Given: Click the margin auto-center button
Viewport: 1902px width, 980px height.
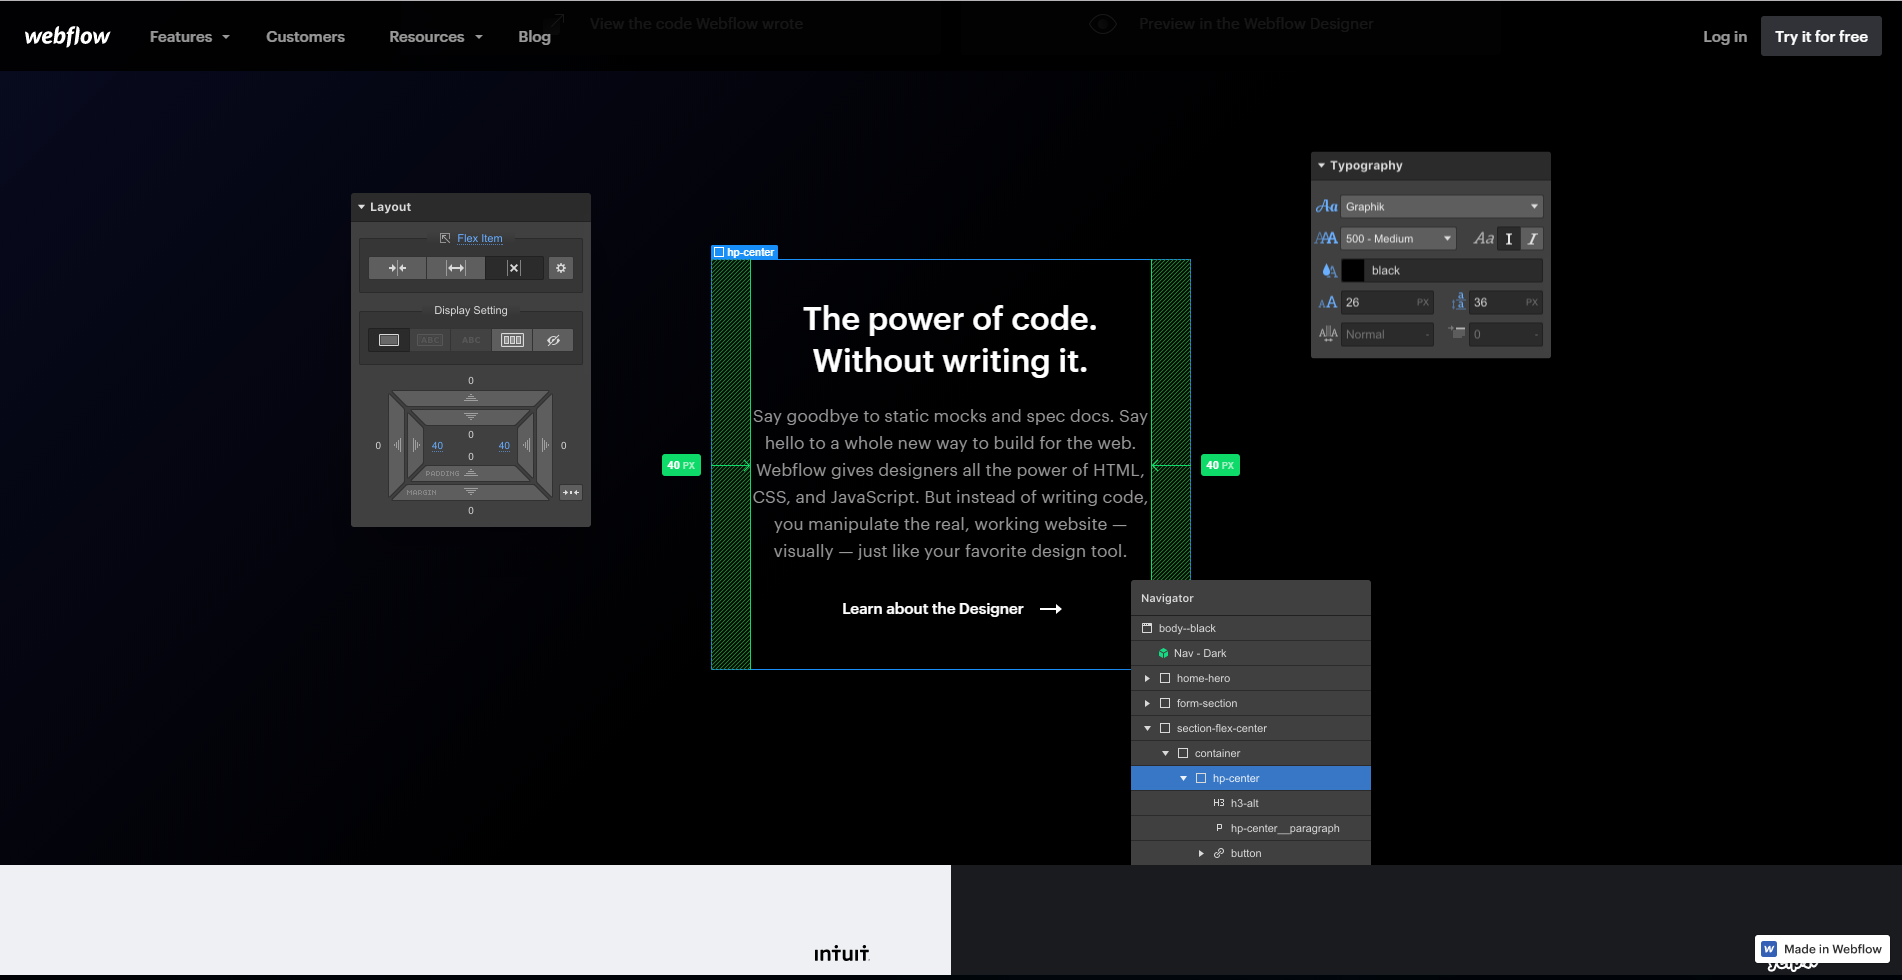Looking at the screenshot, I should [x=571, y=492].
